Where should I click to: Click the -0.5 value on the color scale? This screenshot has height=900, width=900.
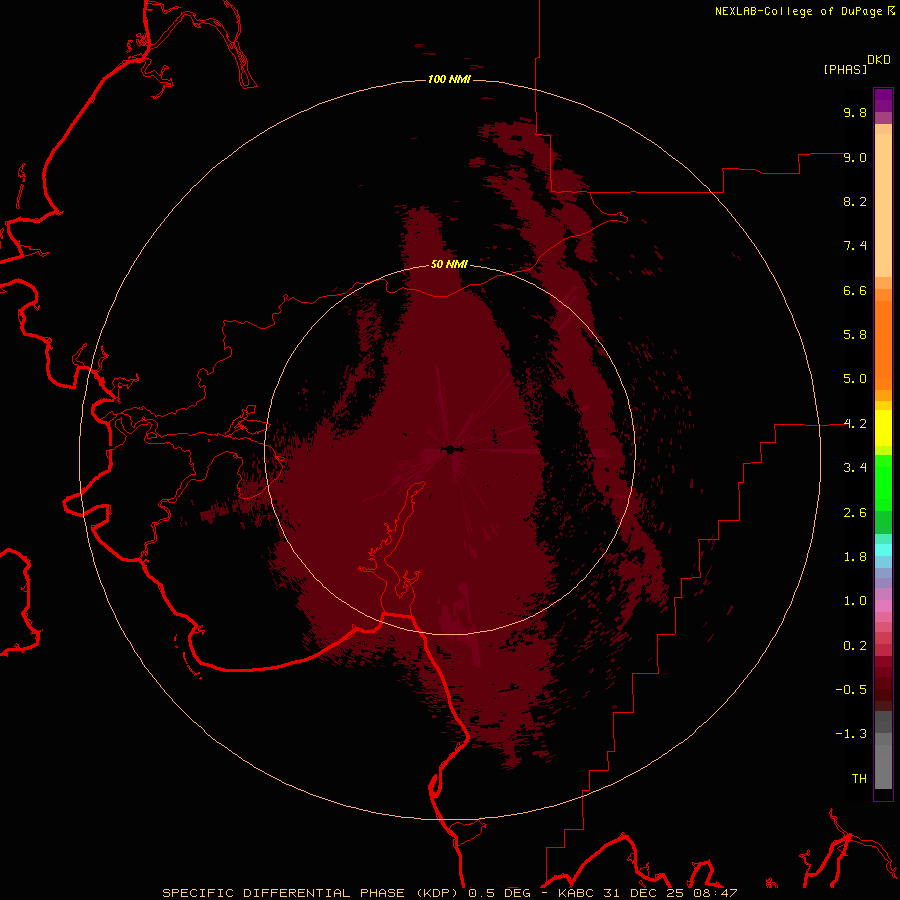[851, 690]
